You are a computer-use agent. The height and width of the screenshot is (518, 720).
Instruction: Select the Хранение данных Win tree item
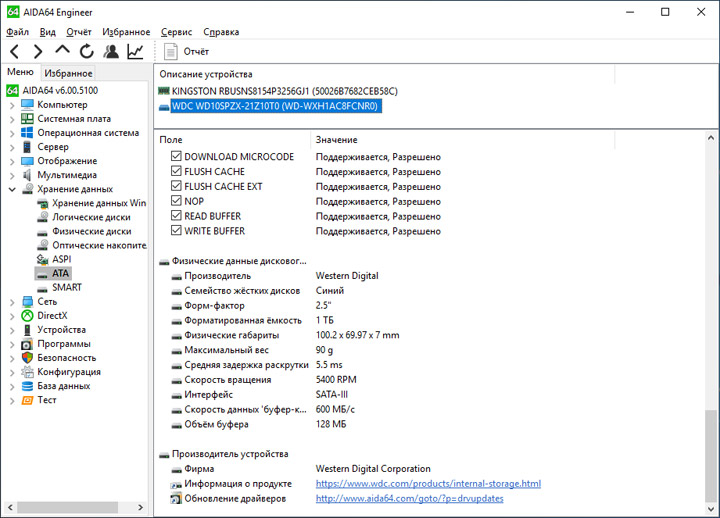[99, 203]
